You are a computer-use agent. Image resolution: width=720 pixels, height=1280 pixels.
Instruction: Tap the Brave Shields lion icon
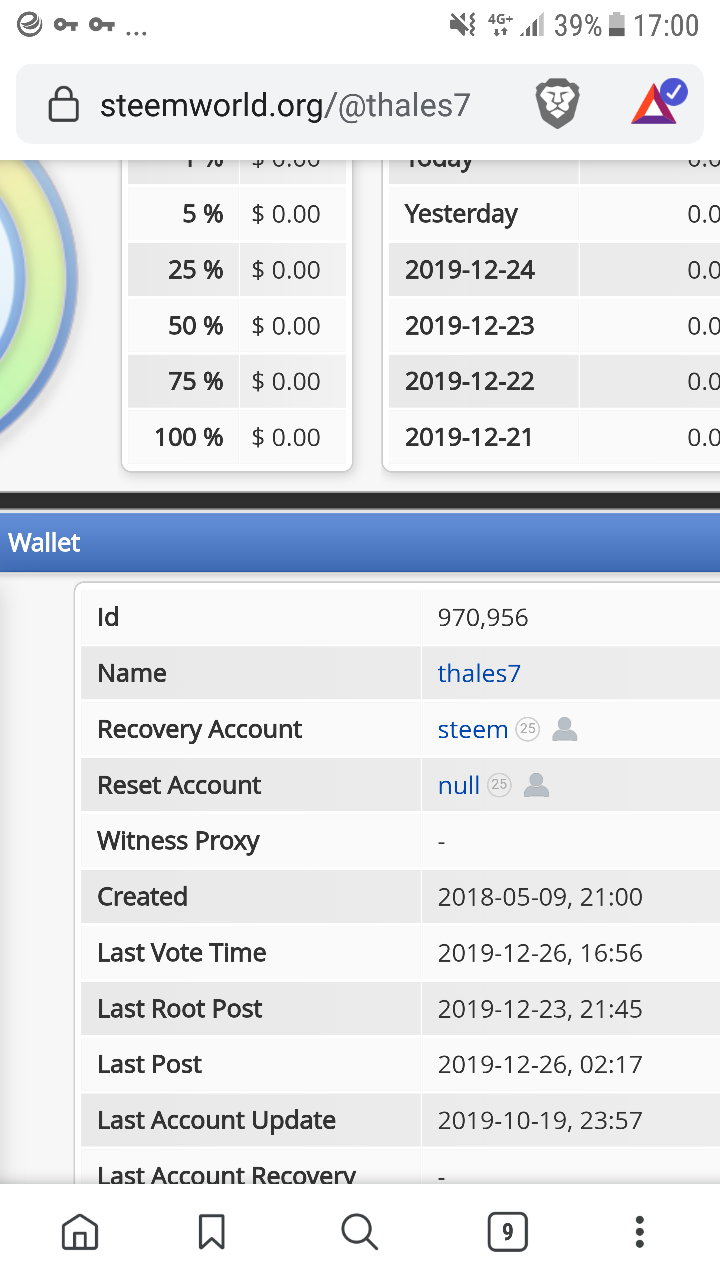point(558,104)
